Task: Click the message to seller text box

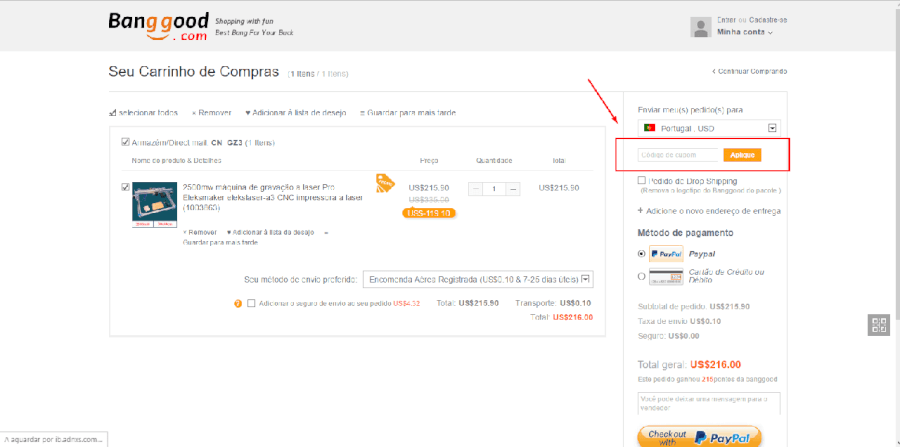Action: pyautogui.click(x=709, y=403)
